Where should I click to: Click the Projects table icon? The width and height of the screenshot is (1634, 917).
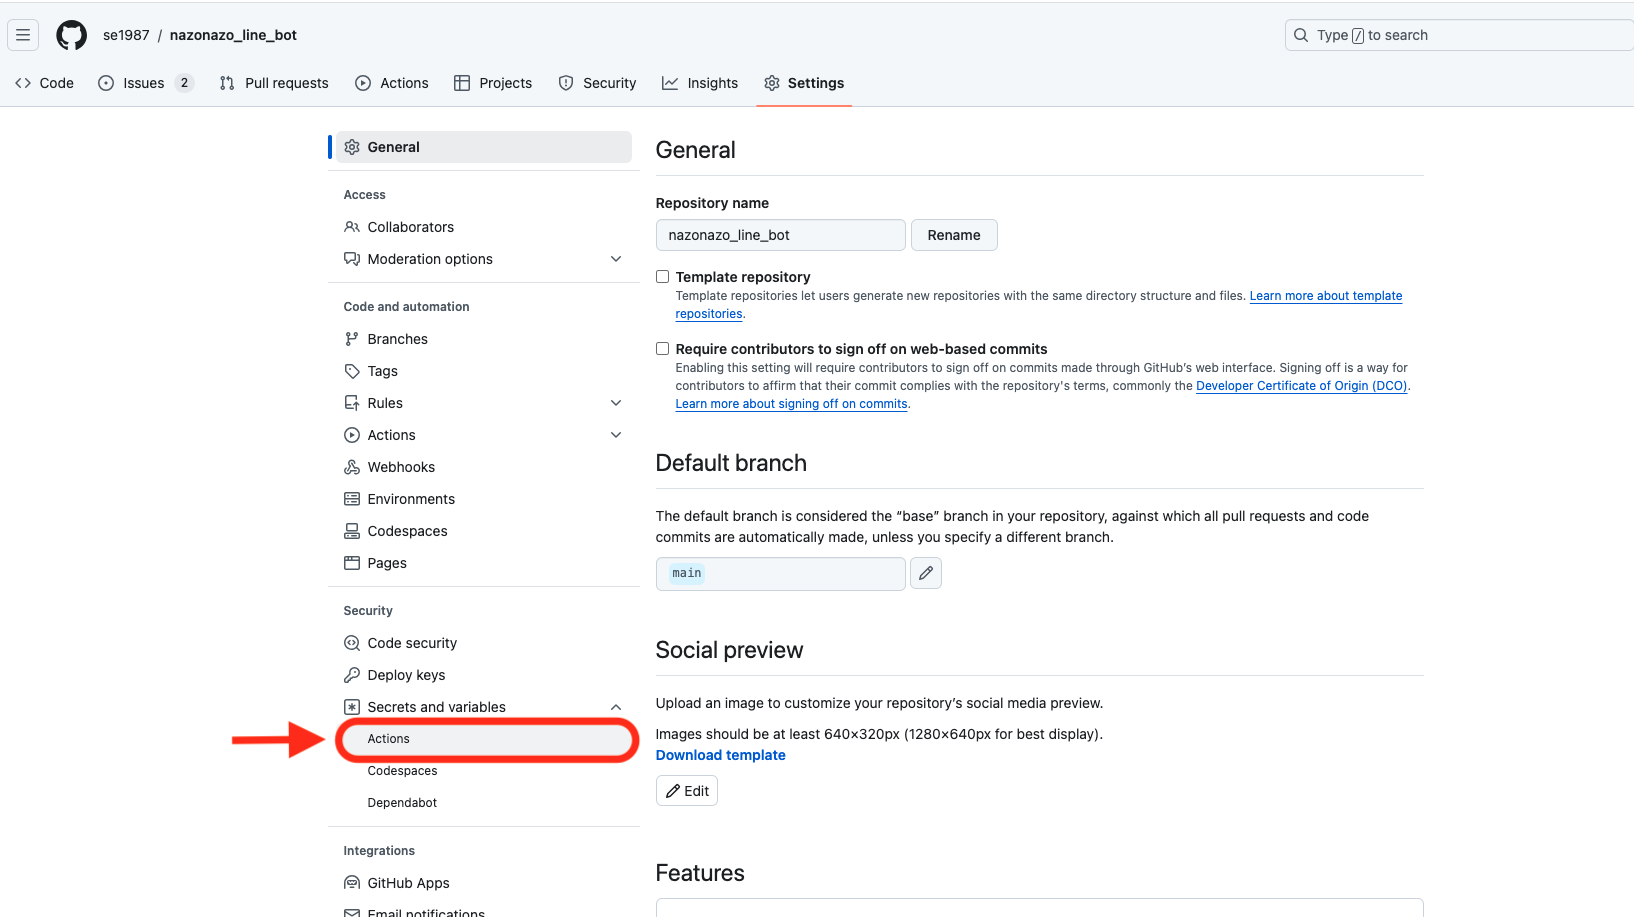[462, 83]
